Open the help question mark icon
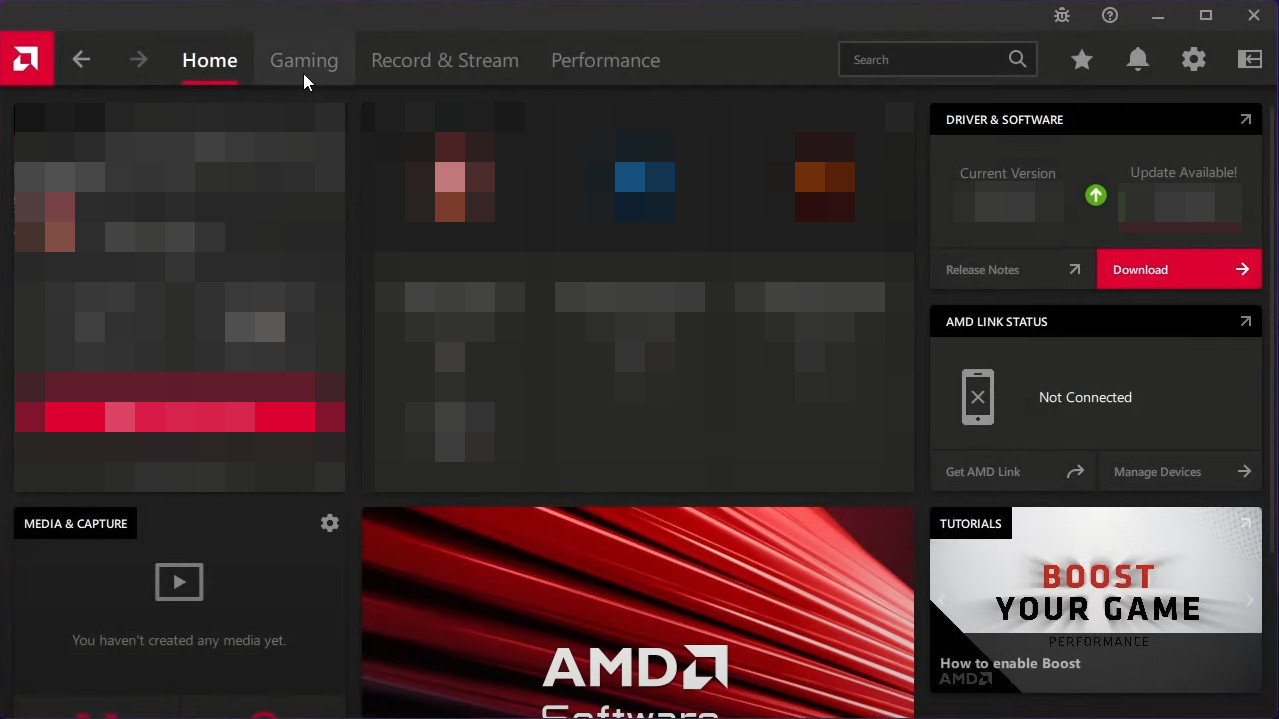The image size is (1279, 719). [x=1110, y=15]
